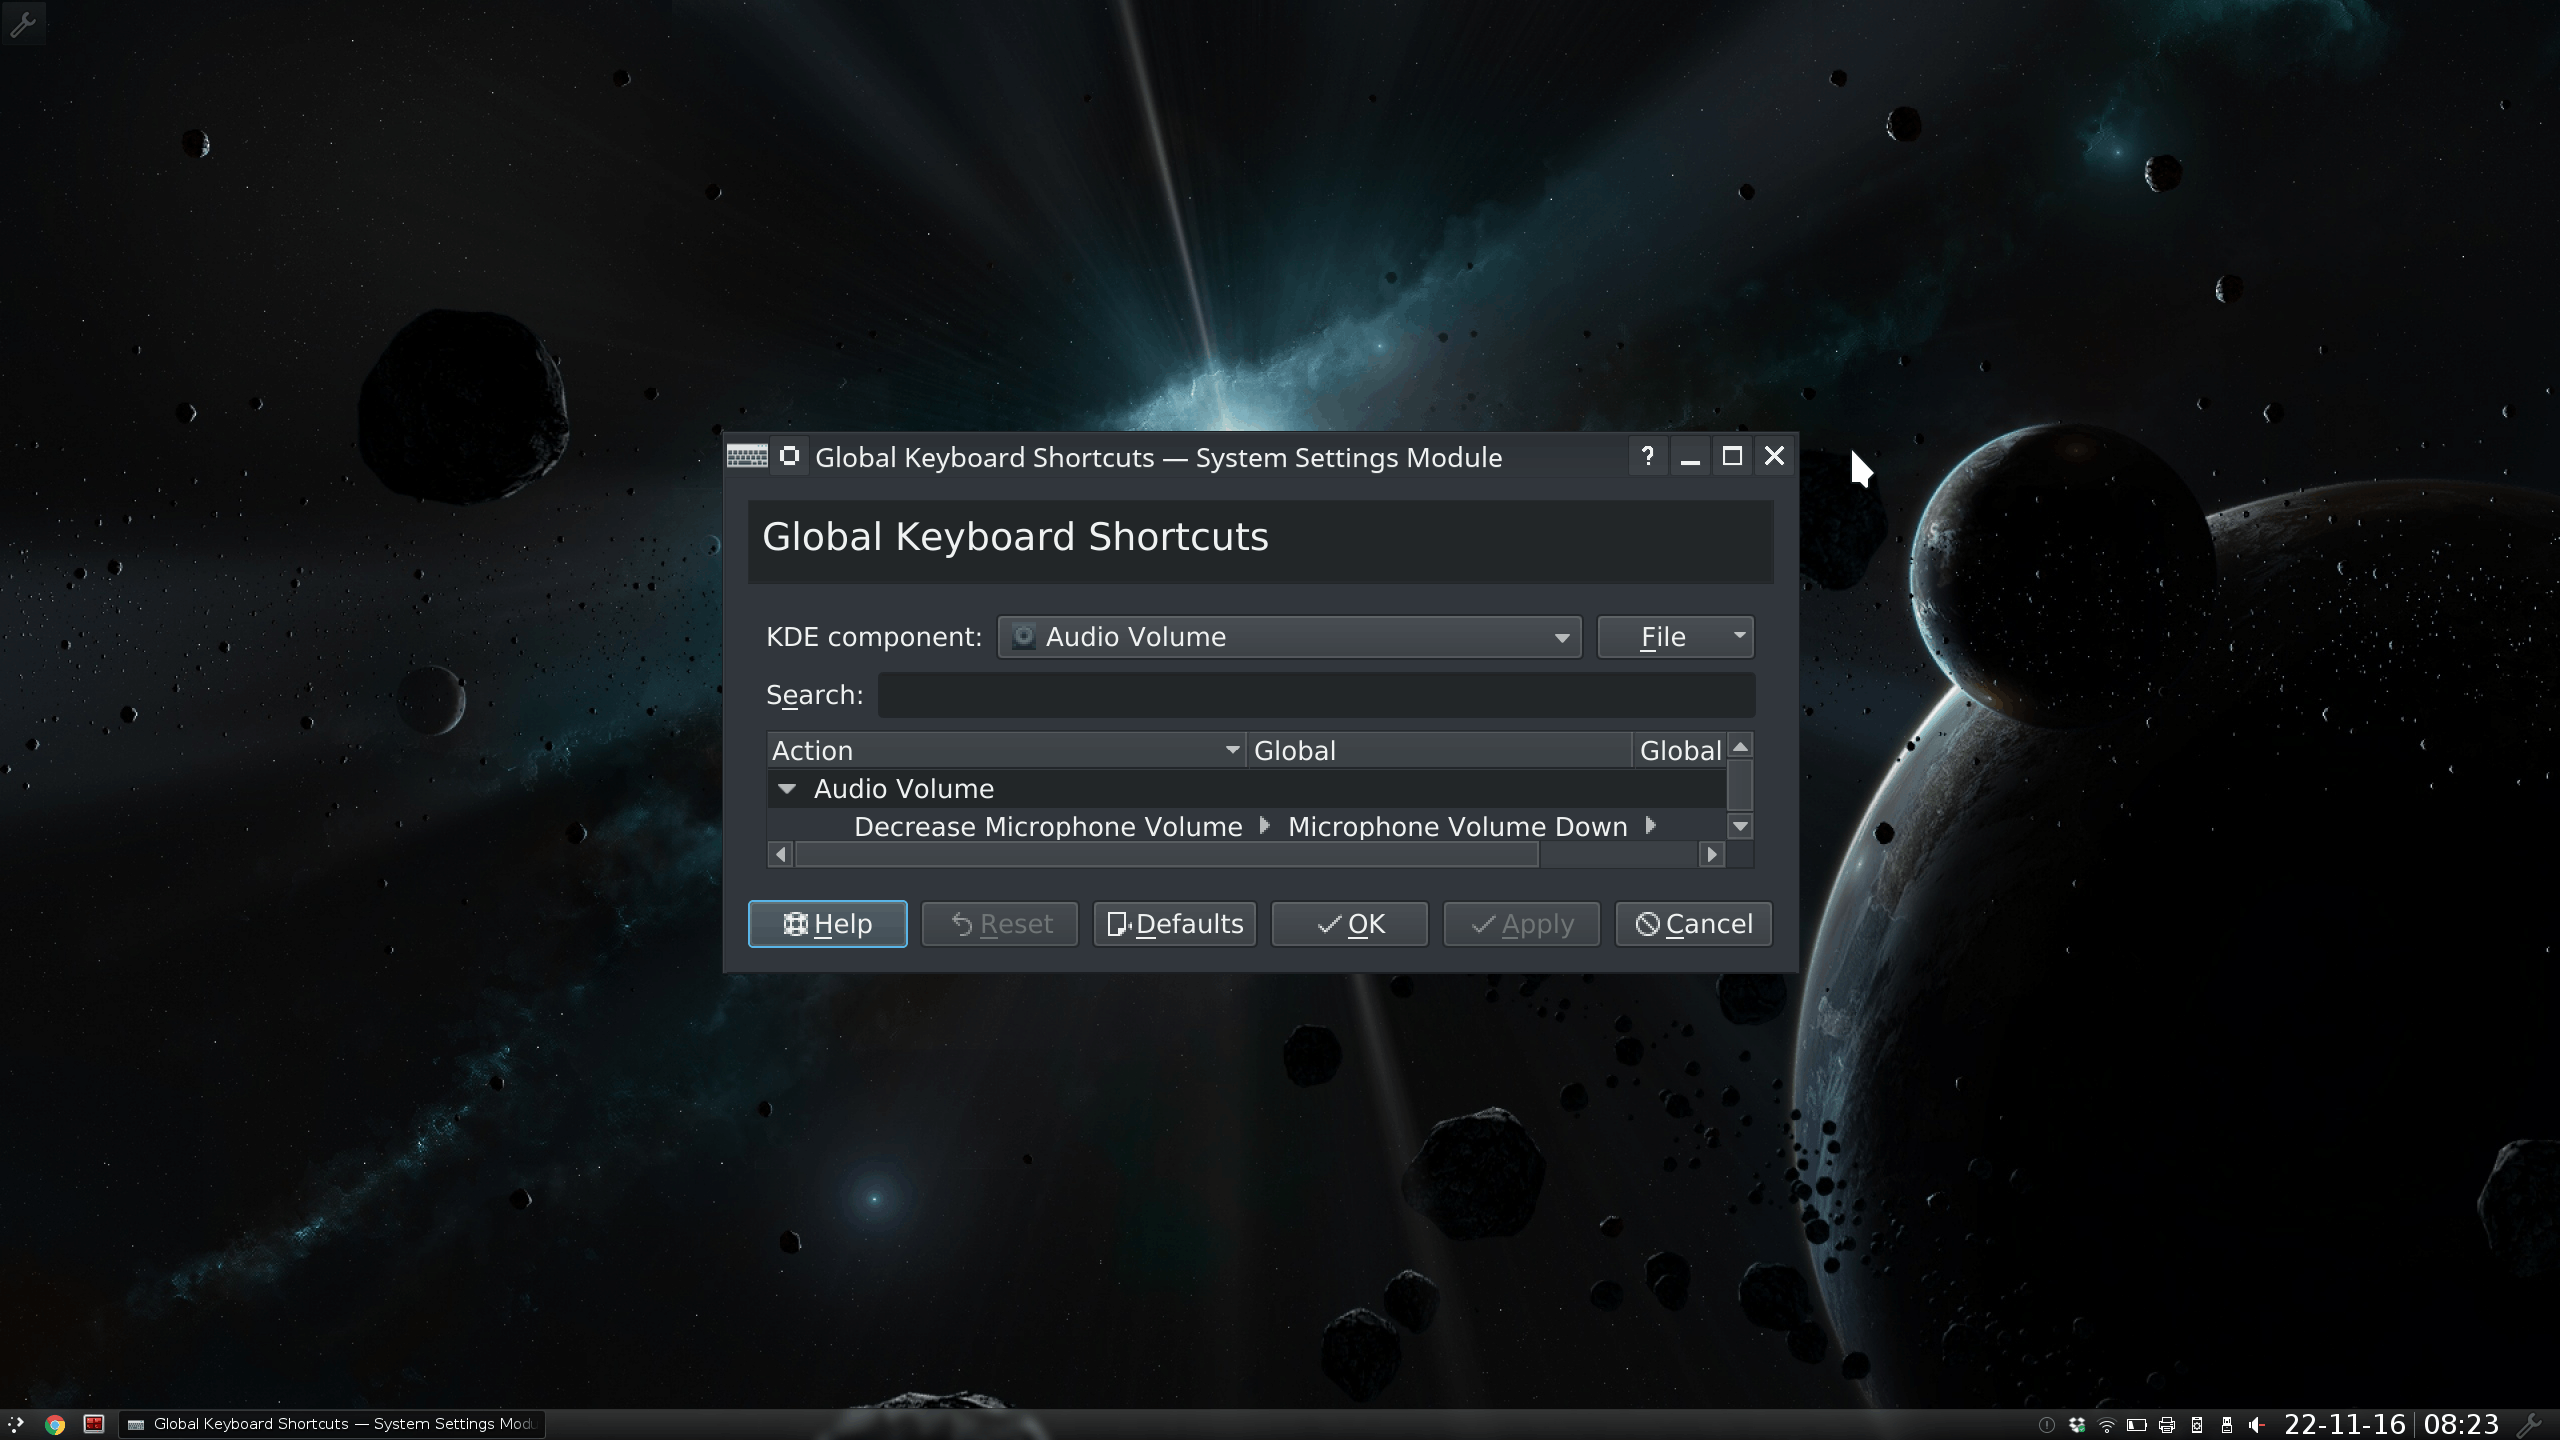Image resolution: width=2560 pixels, height=1440 pixels.
Task: Open the Wi-Fi network tray icon
Action: point(2107,1425)
